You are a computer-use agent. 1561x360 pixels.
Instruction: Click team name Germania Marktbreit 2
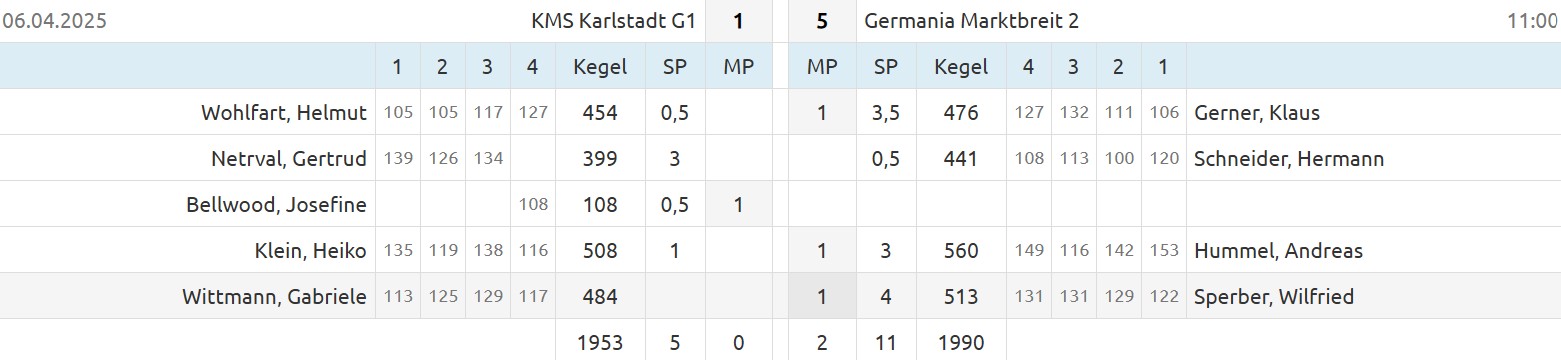(971, 21)
